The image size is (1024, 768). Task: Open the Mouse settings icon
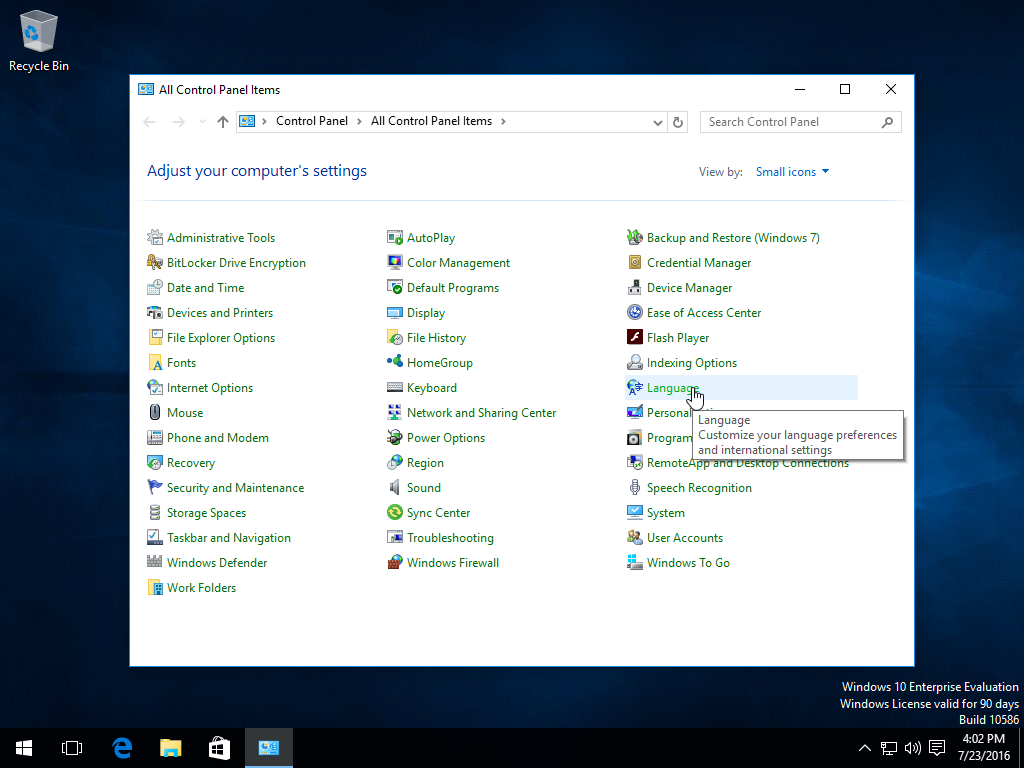click(155, 412)
